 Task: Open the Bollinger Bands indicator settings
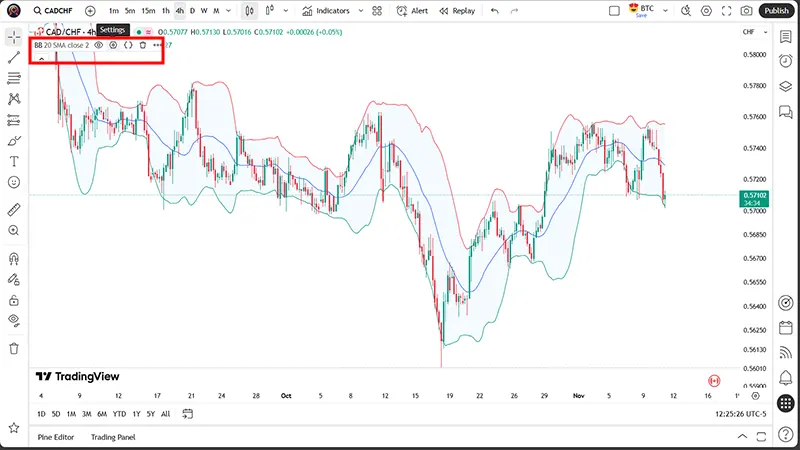click(113, 45)
